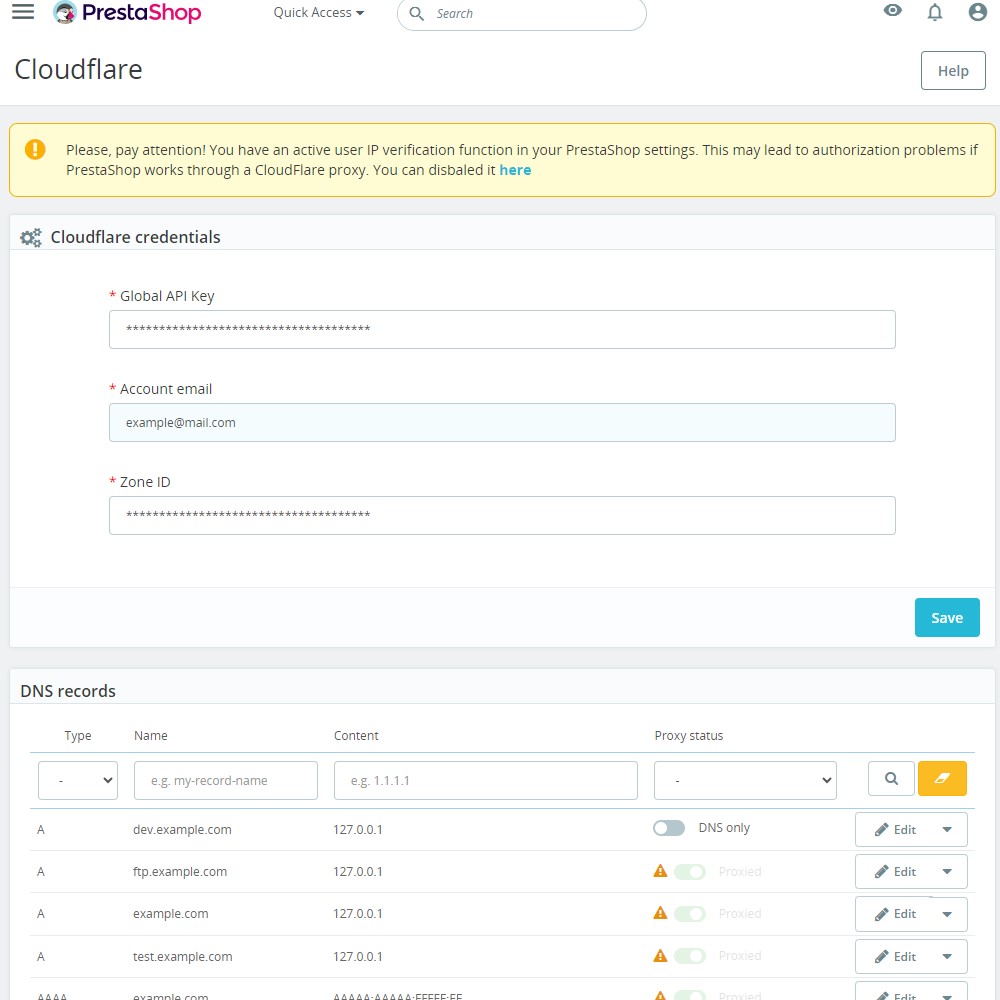Edit the test.example.com record

click(895, 956)
